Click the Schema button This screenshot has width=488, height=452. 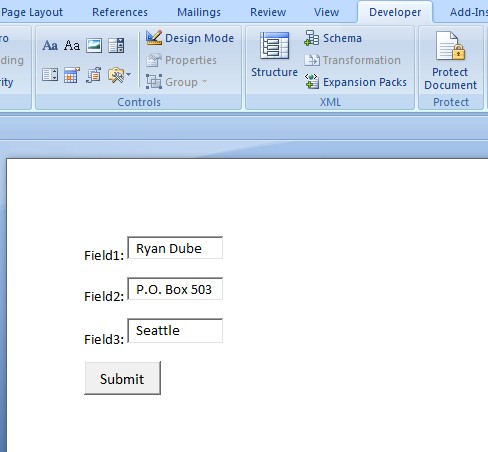[333, 38]
